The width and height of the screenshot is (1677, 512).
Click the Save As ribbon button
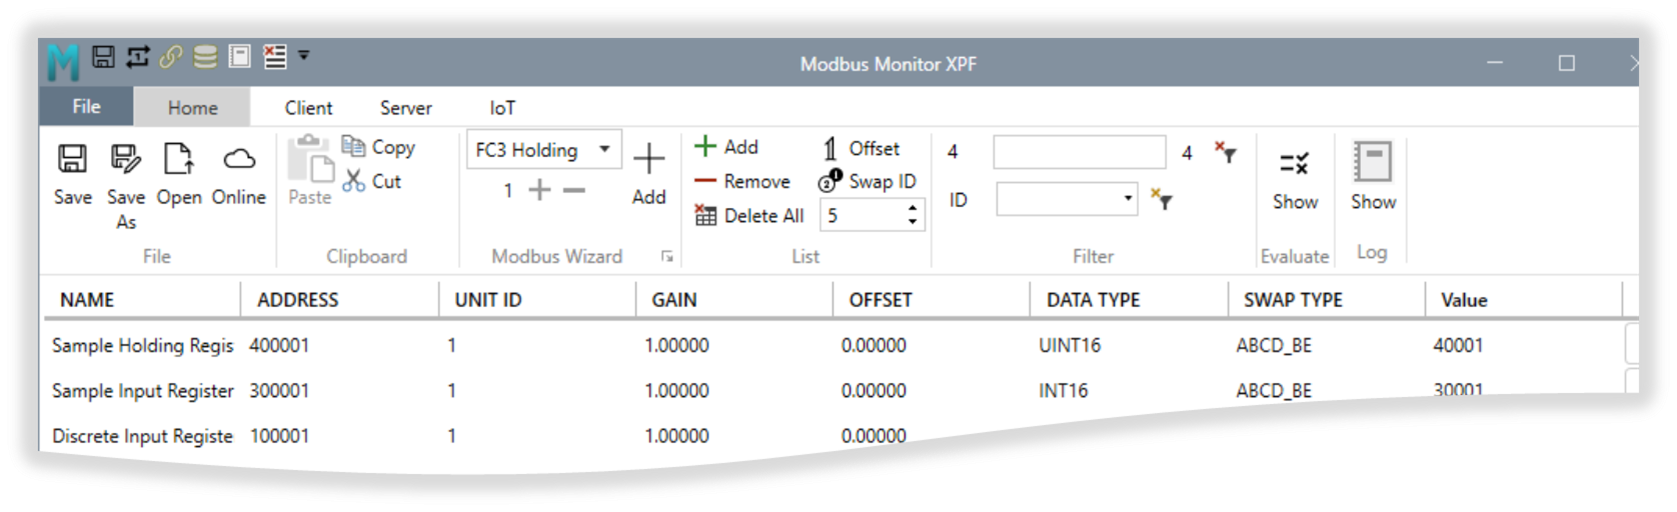click(126, 187)
